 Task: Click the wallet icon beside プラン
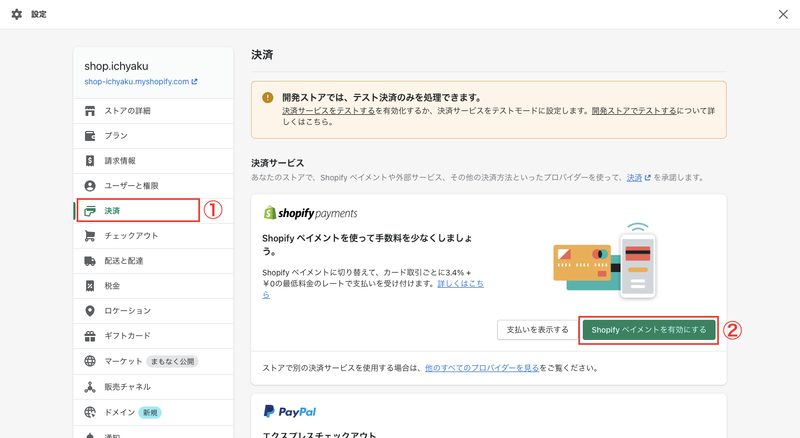click(90, 136)
